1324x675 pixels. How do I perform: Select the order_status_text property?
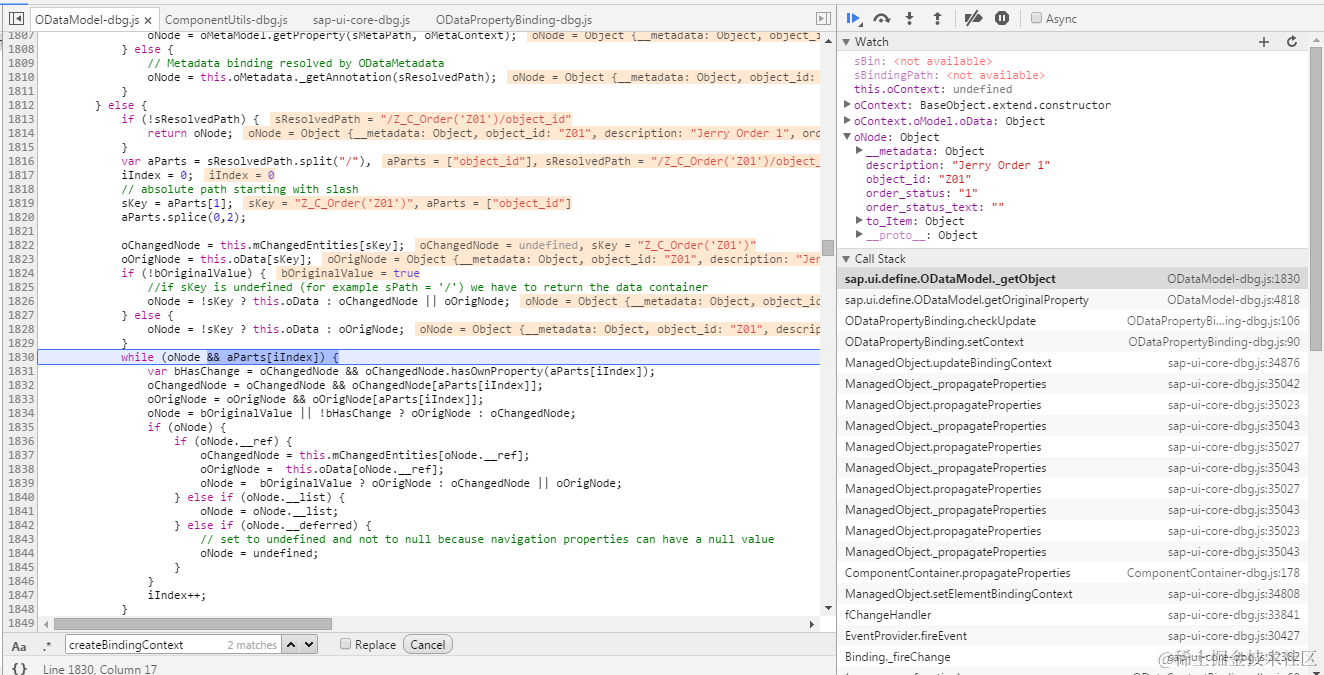pyautogui.click(x=935, y=207)
